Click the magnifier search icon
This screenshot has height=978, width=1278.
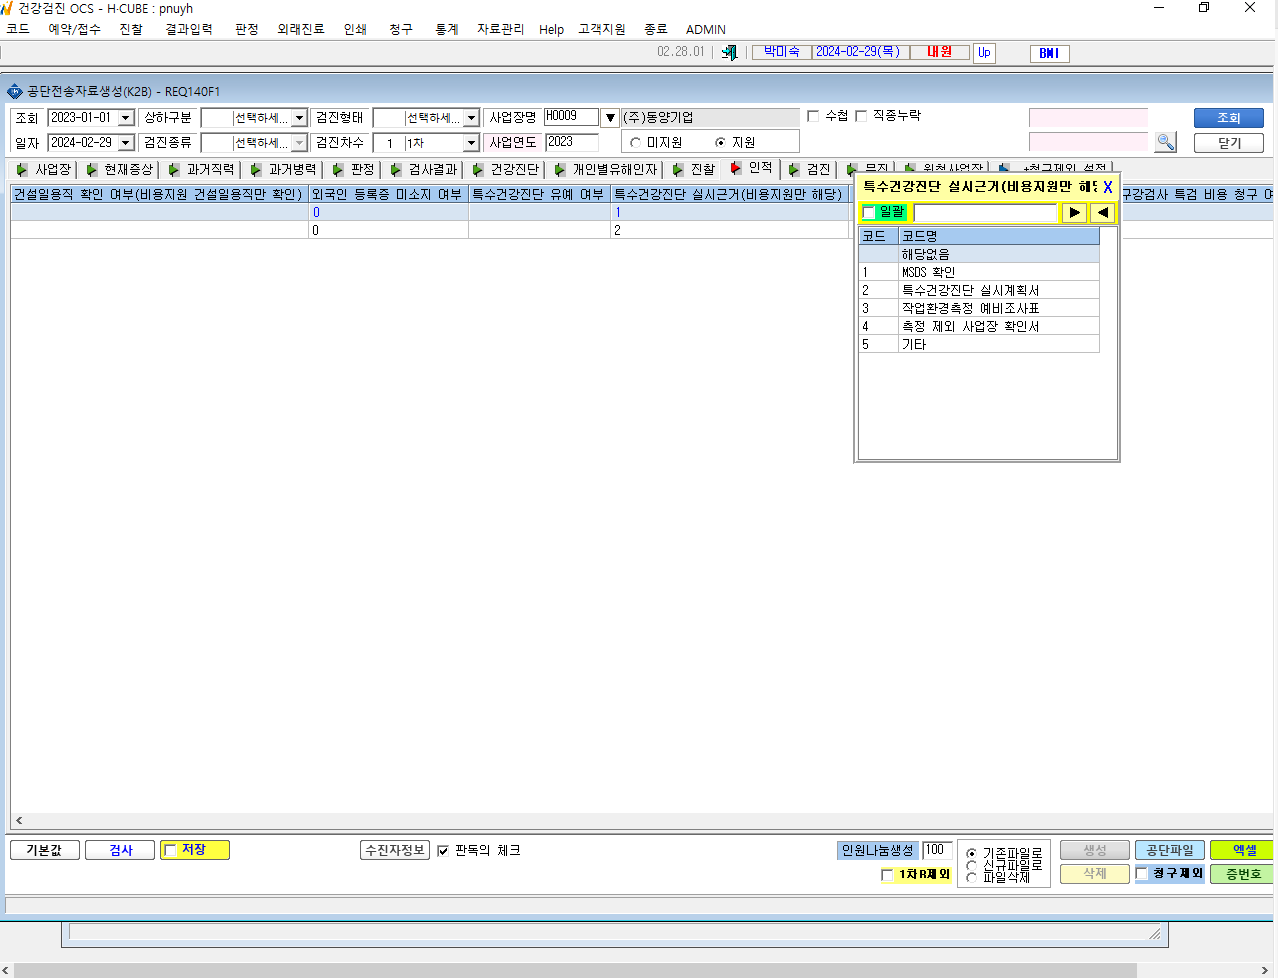point(1165,142)
